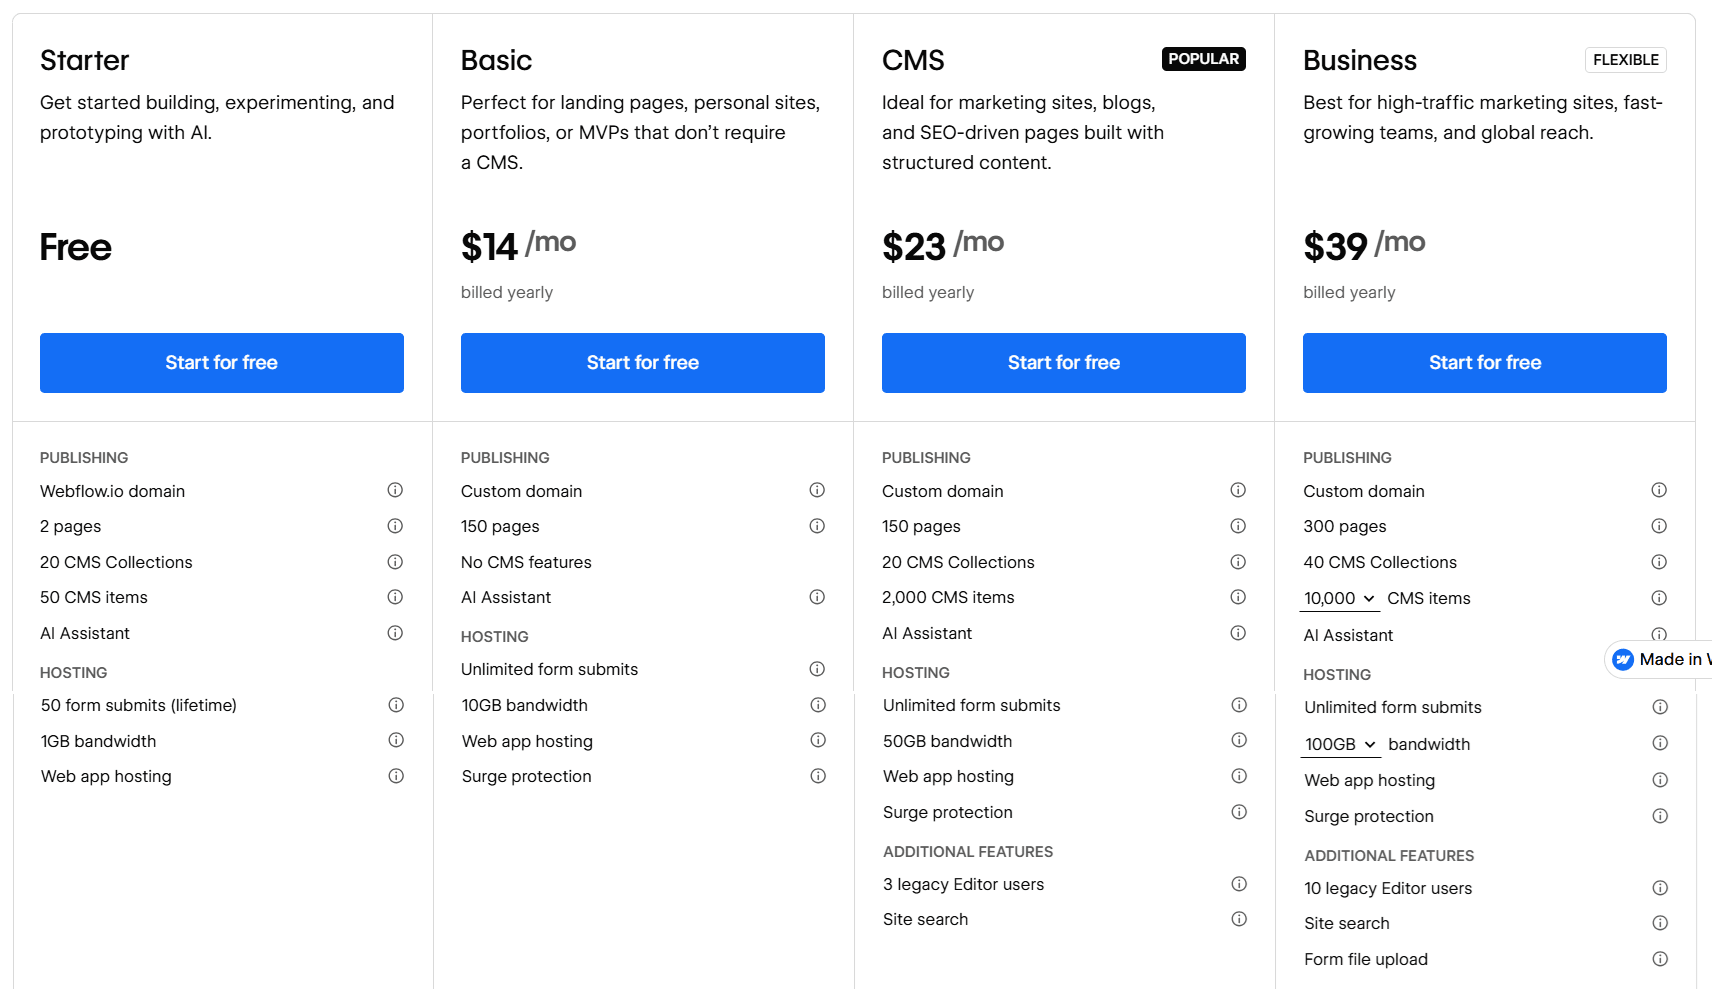Click the info icon beside 2 pages
This screenshot has height=989, width=1732.
(395, 525)
